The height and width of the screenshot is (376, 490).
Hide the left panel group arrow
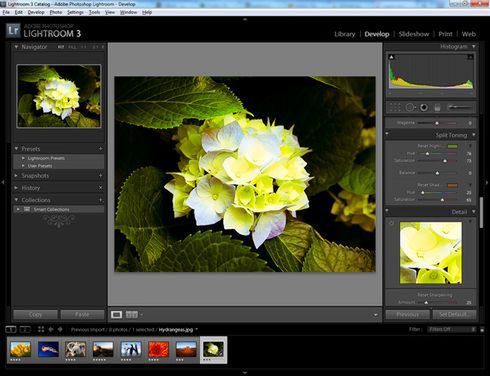[3, 182]
